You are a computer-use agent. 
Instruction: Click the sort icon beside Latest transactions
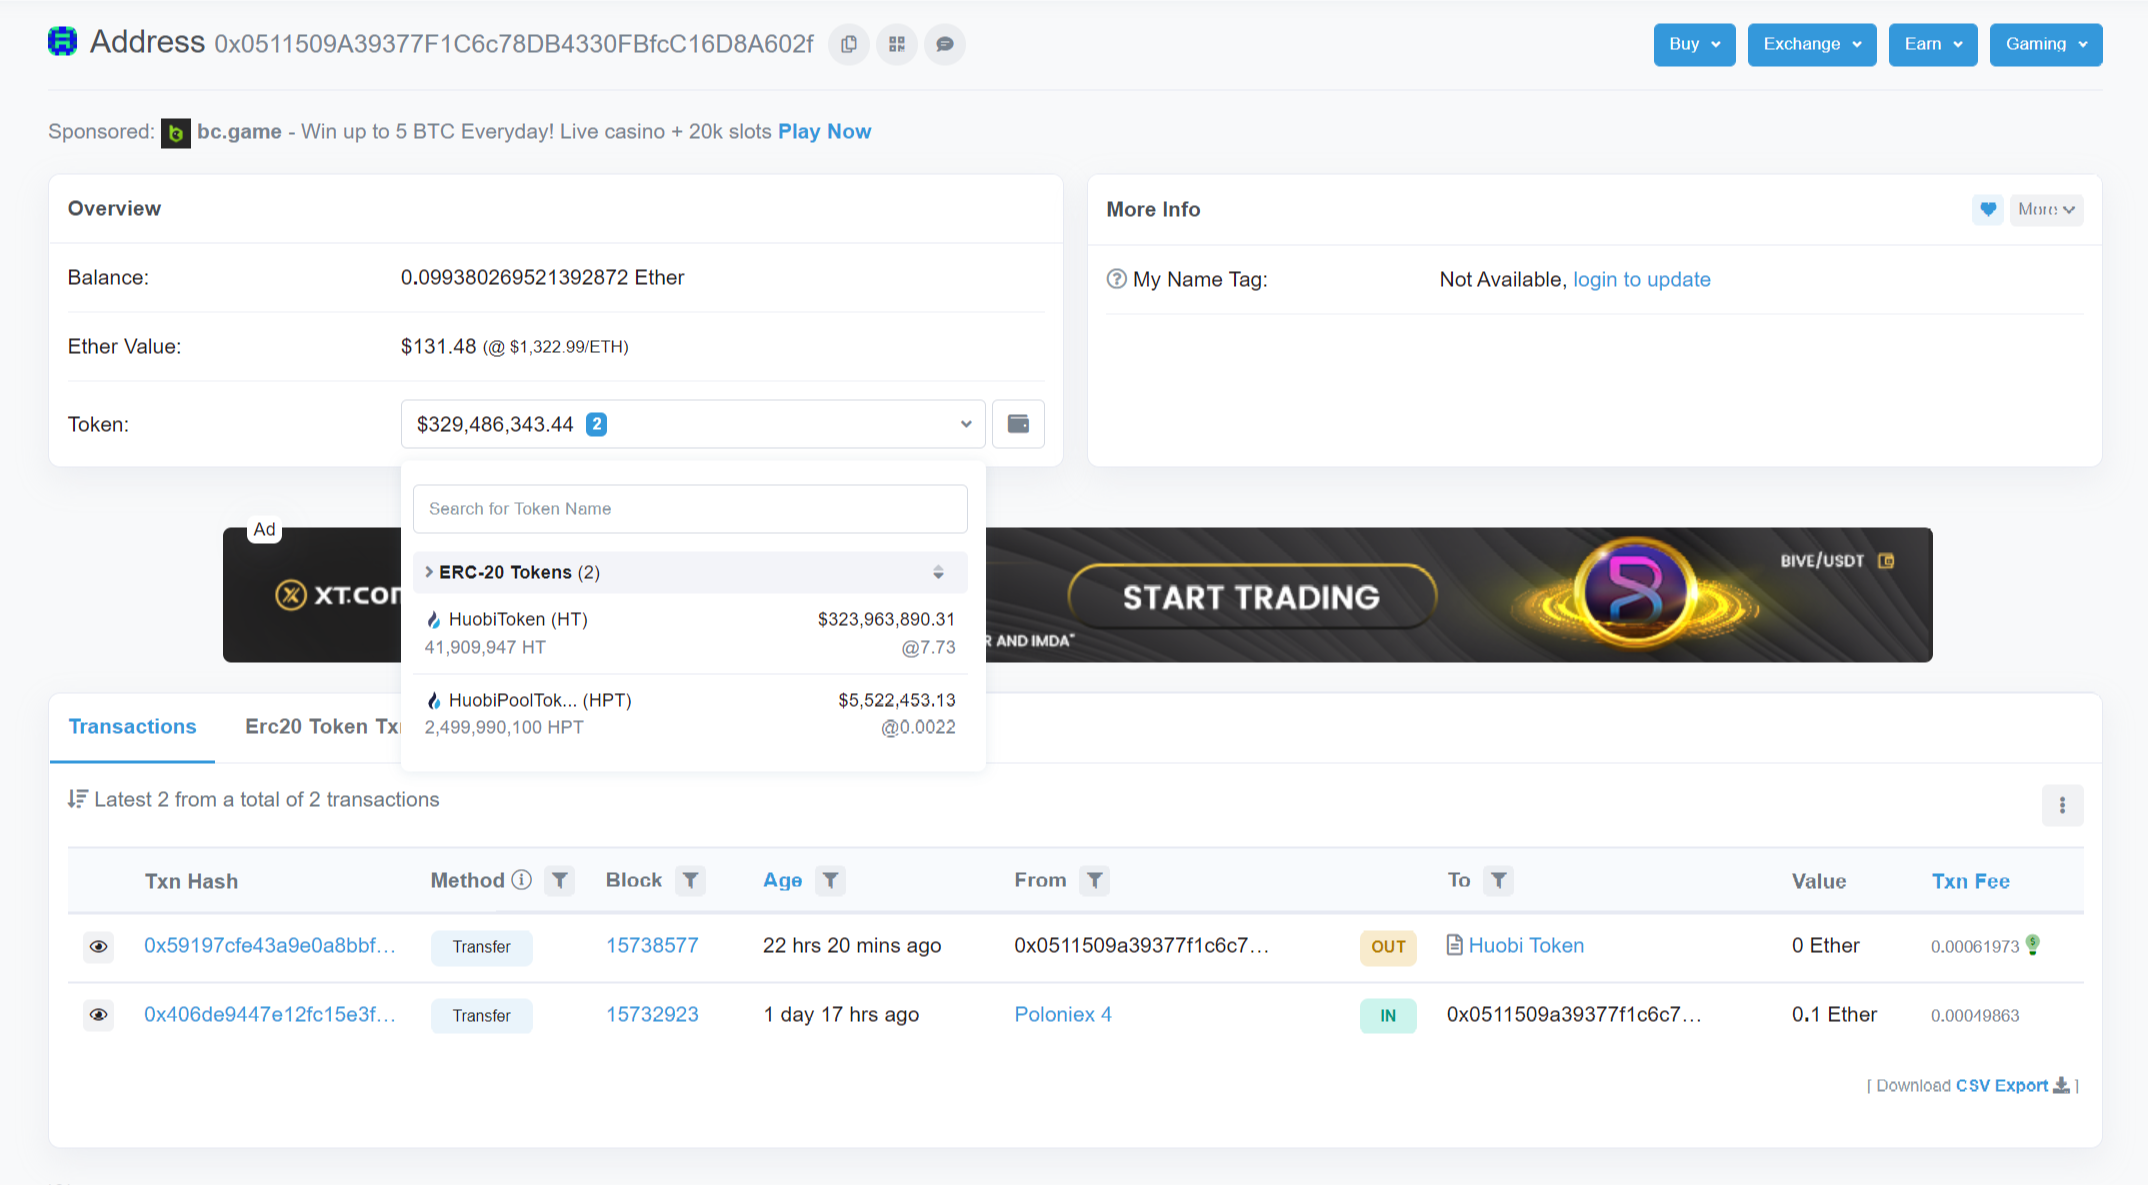point(77,799)
